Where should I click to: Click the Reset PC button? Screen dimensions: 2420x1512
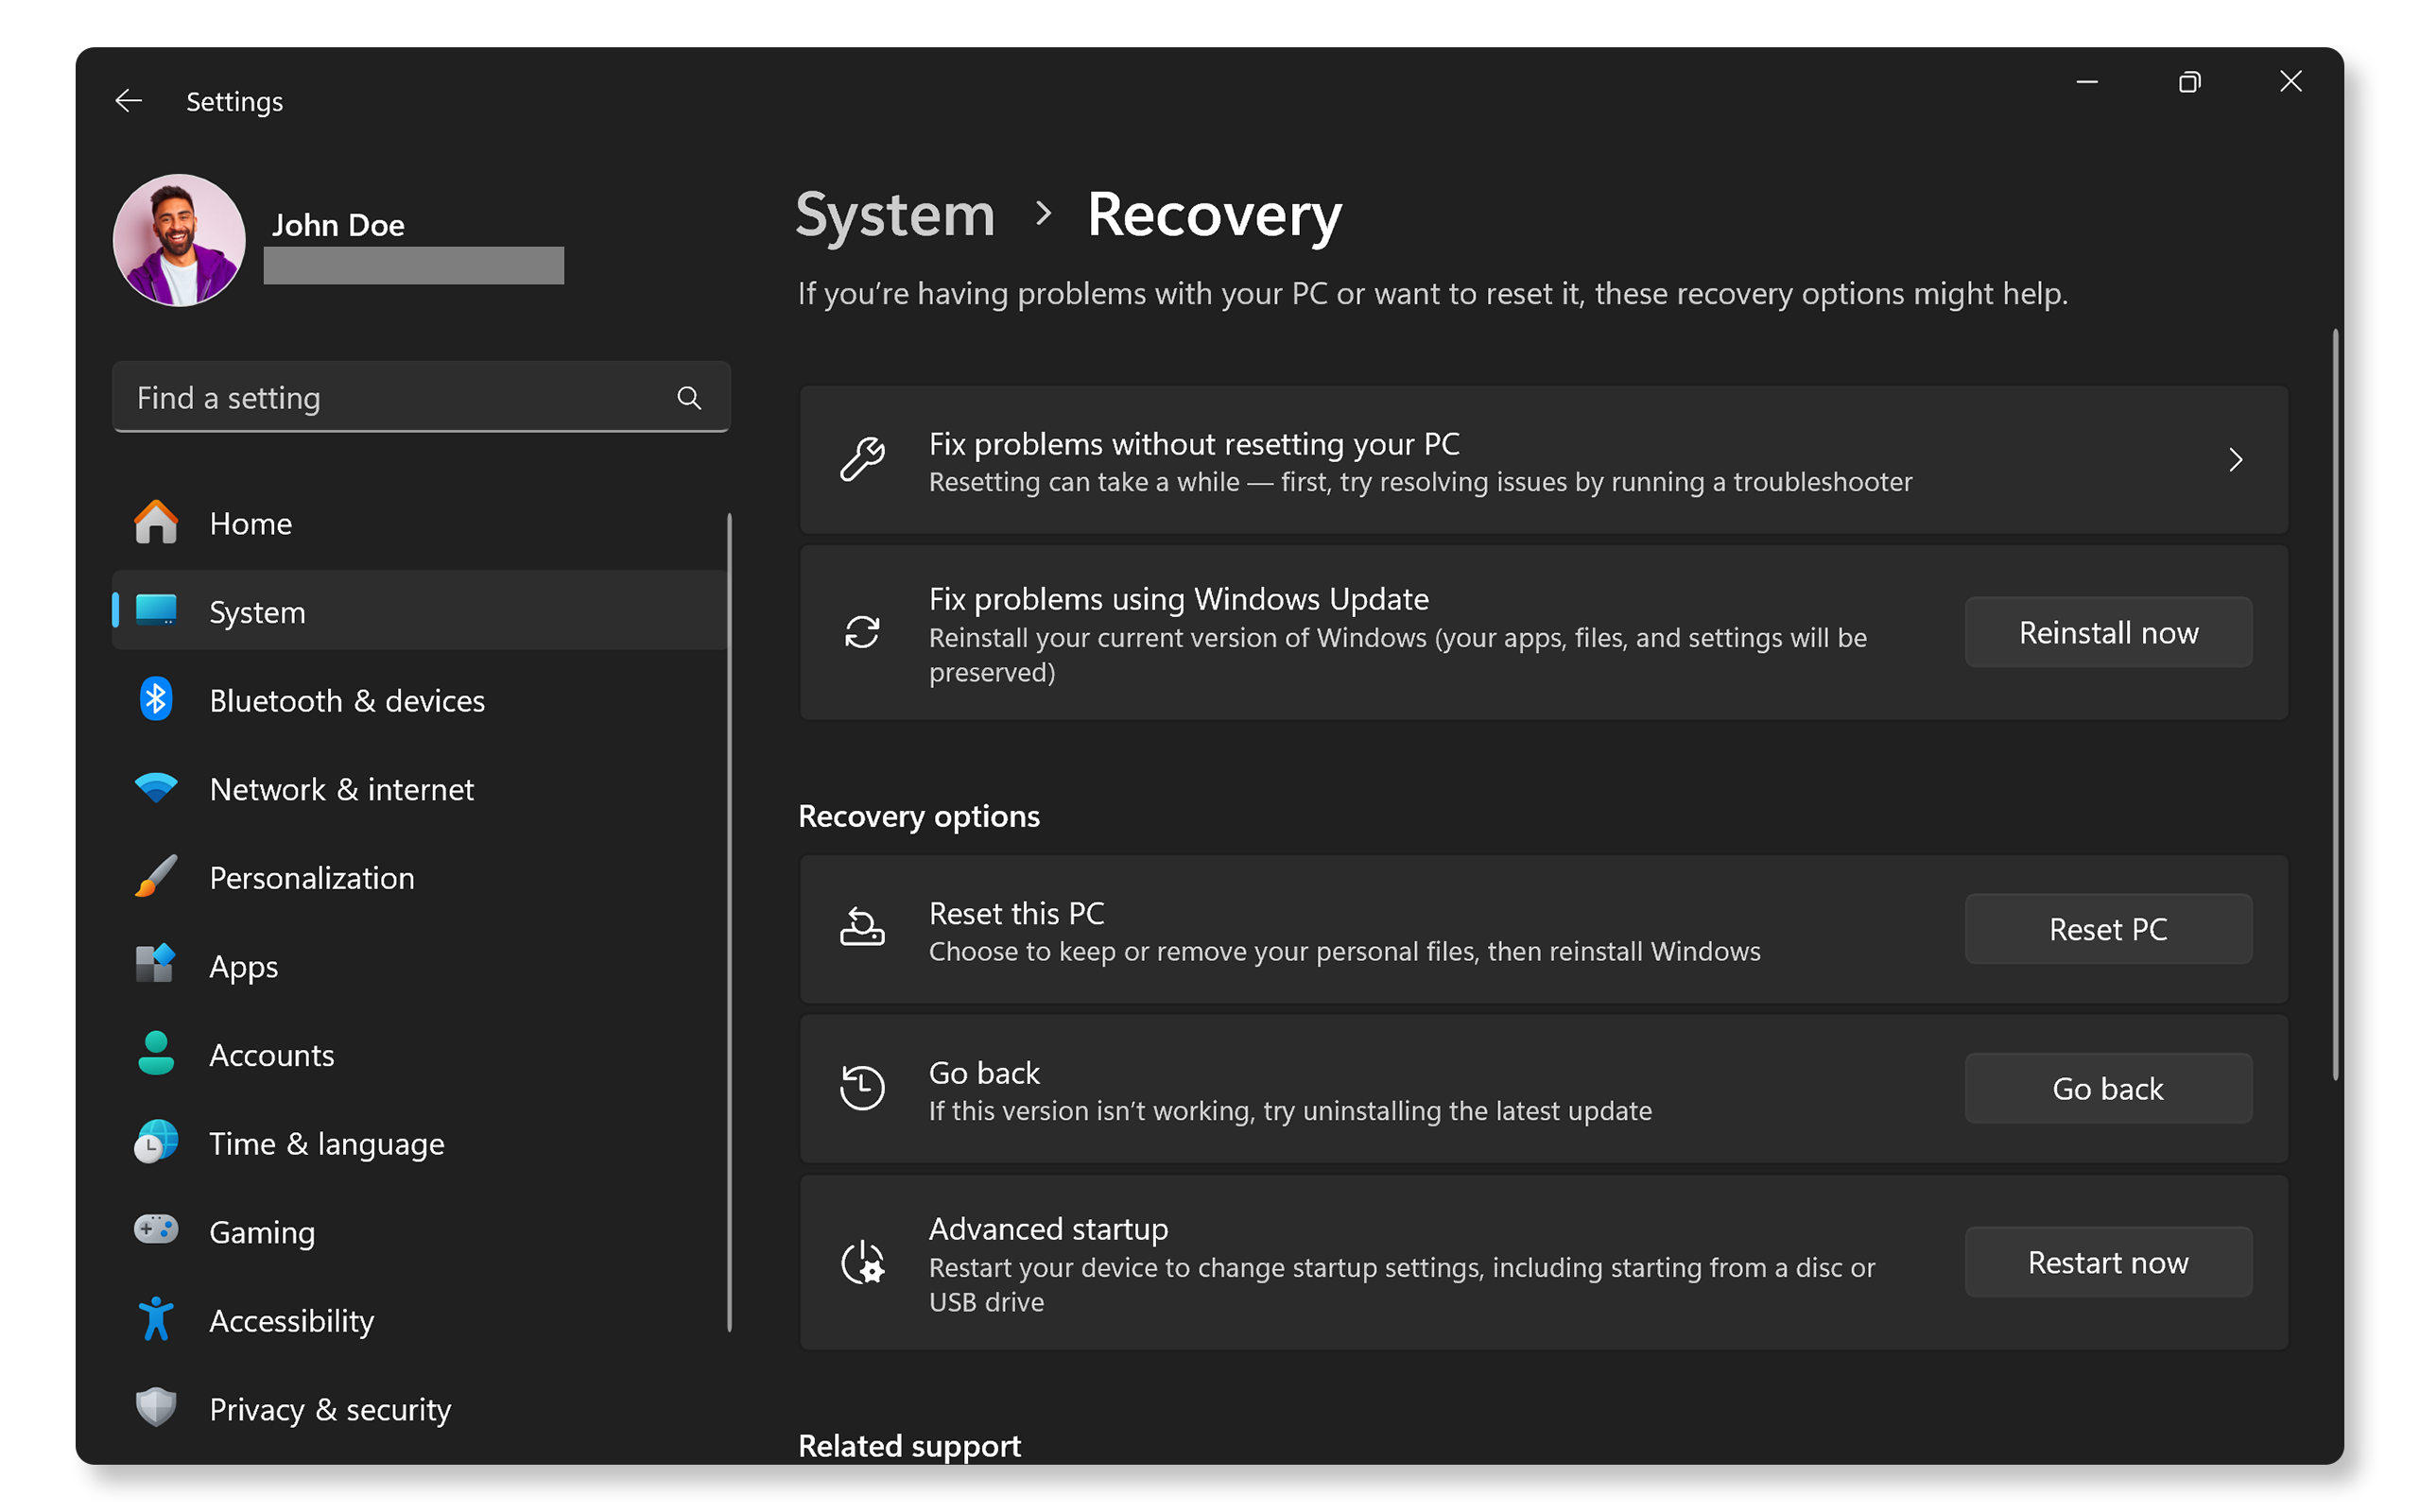pyautogui.click(x=2108, y=929)
